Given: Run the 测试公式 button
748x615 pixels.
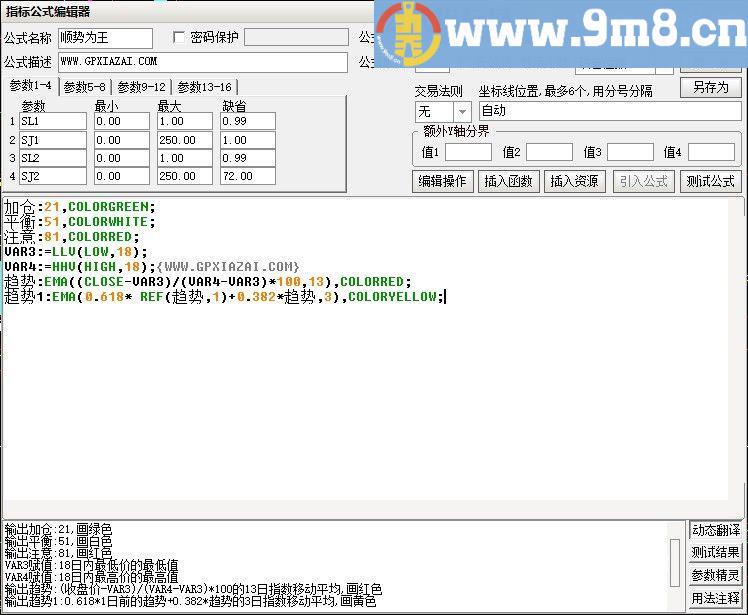Looking at the screenshot, I should coord(710,181).
